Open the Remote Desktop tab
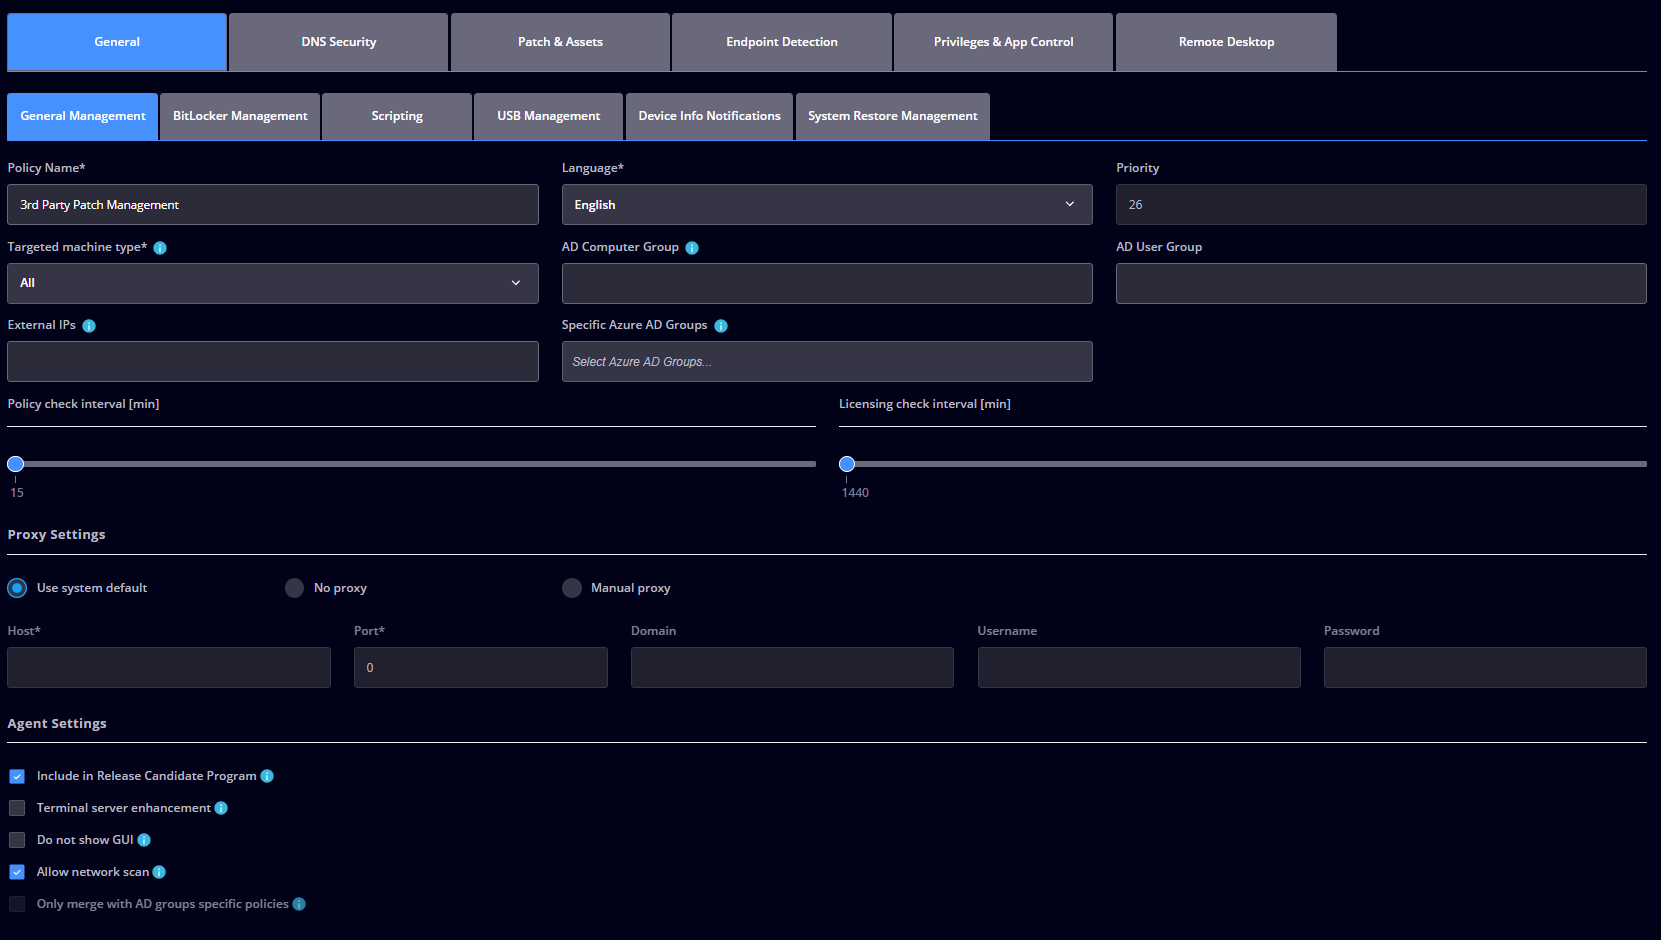Image resolution: width=1661 pixels, height=940 pixels. (x=1226, y=42)
